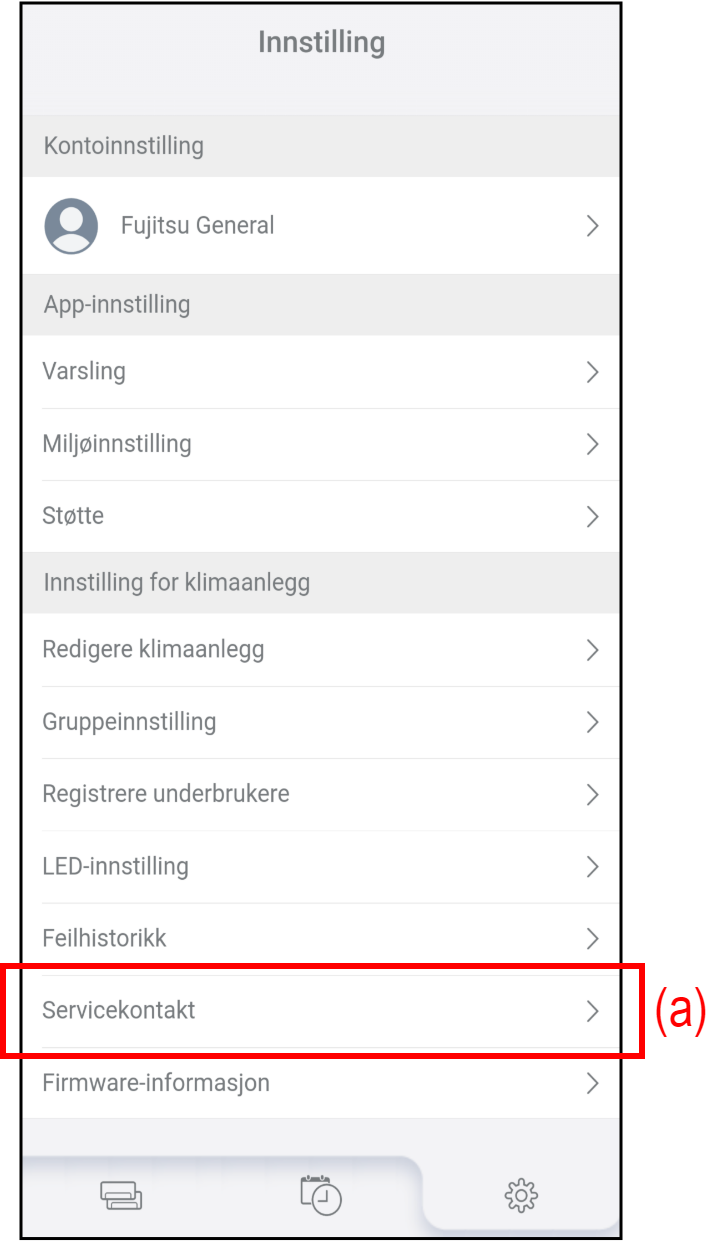Open Miljøinnstilling menu entry

tap(117, 444)
